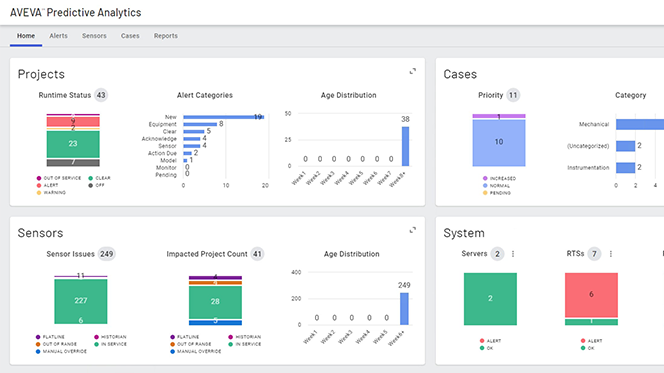Screen dimensions: 664x373
Task: Select the New bar in Alert Categories
Action: point(224,117)
